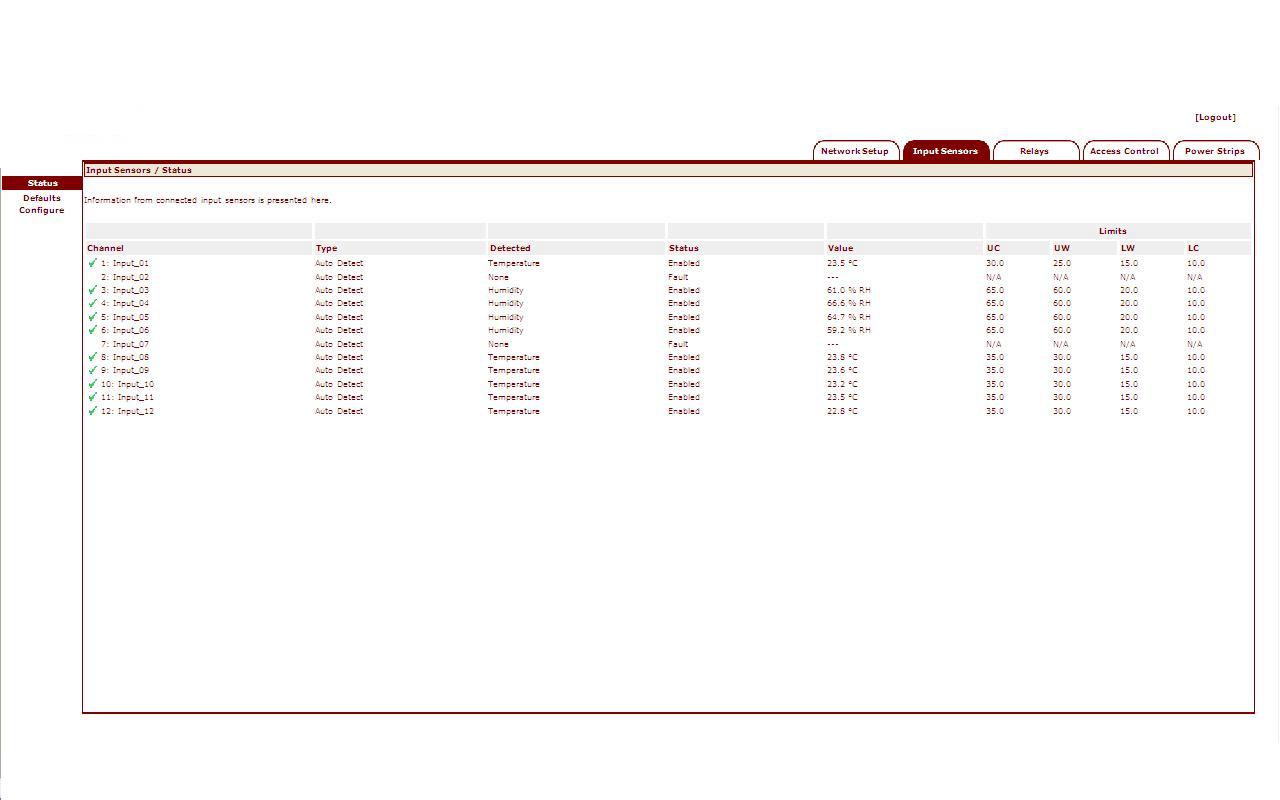
Task: Click the Logout link
Action: pyautogui.click(x=1215, y=117)
